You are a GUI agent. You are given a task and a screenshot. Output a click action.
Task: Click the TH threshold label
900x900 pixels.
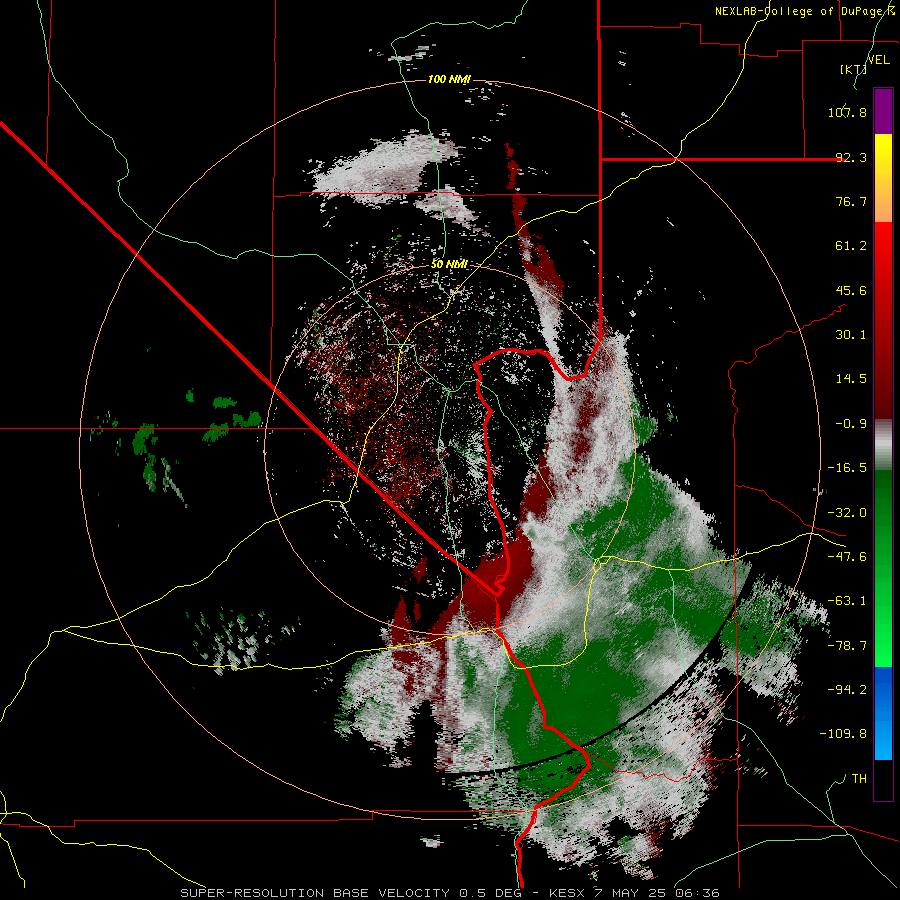pyautogui.click(x=859, y=779)
